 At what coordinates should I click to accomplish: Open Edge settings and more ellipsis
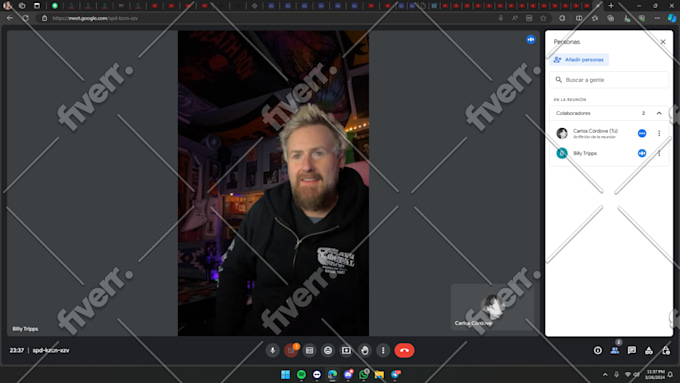657,18
